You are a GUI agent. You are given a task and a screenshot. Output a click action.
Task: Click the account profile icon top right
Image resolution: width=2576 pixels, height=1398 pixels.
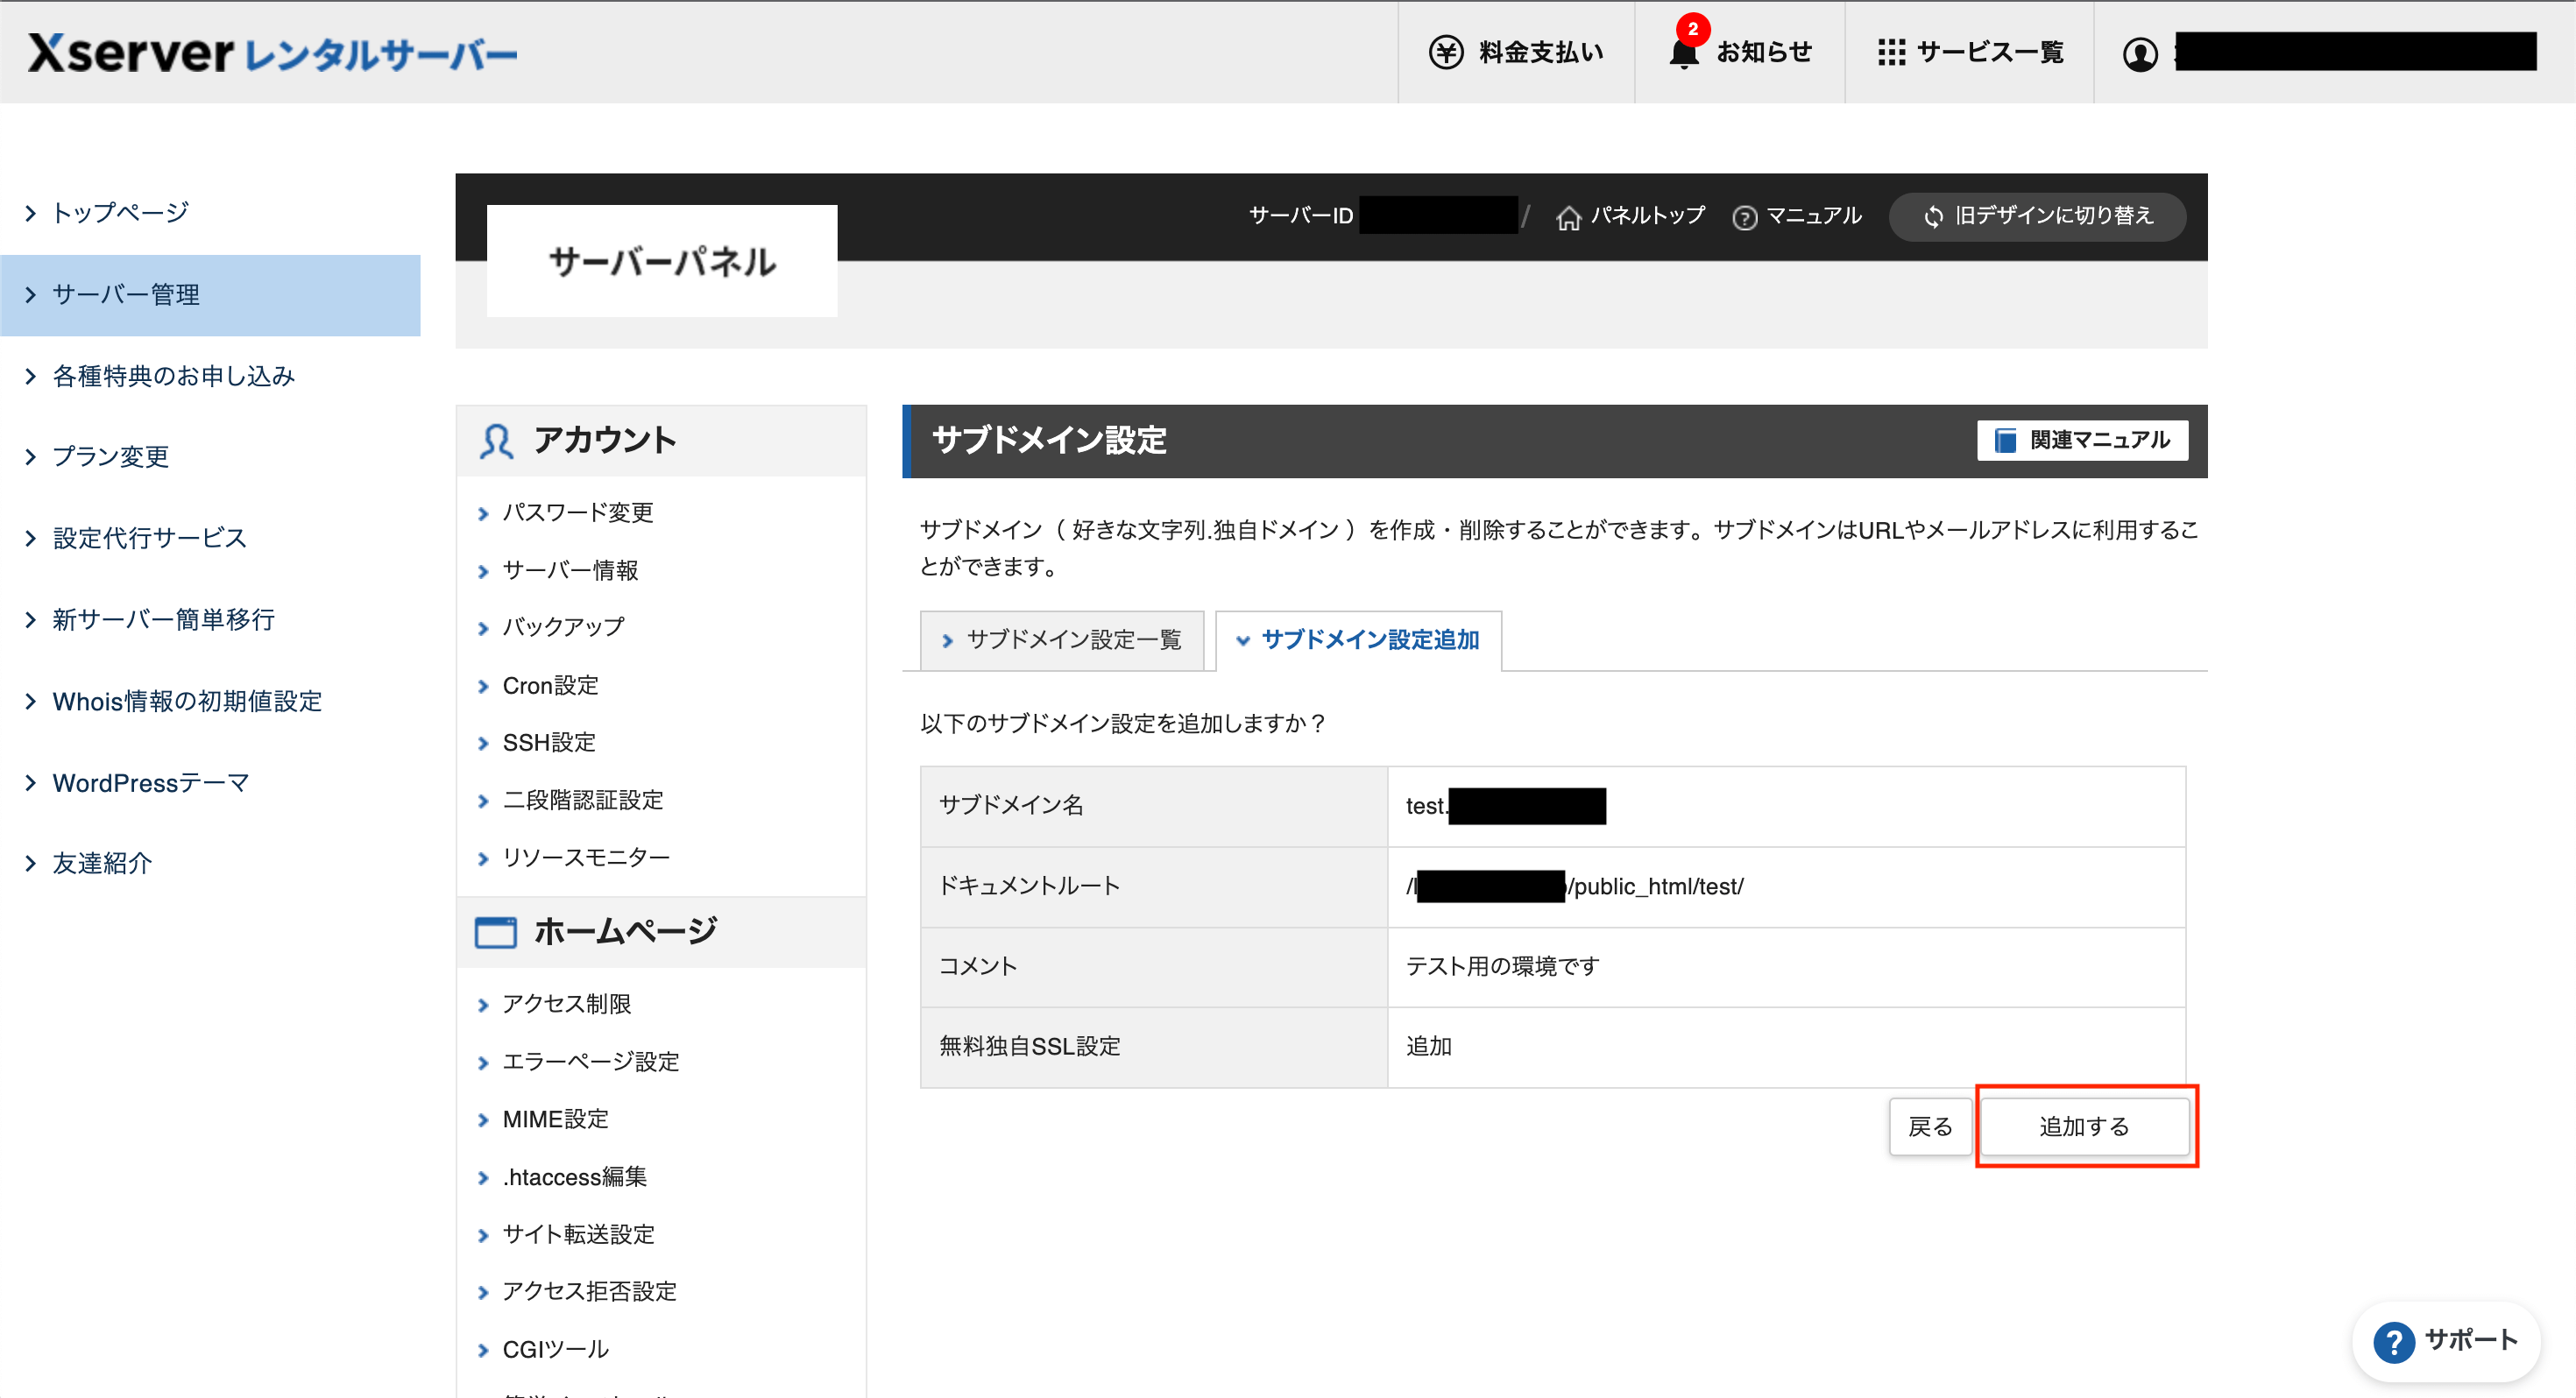point(2141,53)
